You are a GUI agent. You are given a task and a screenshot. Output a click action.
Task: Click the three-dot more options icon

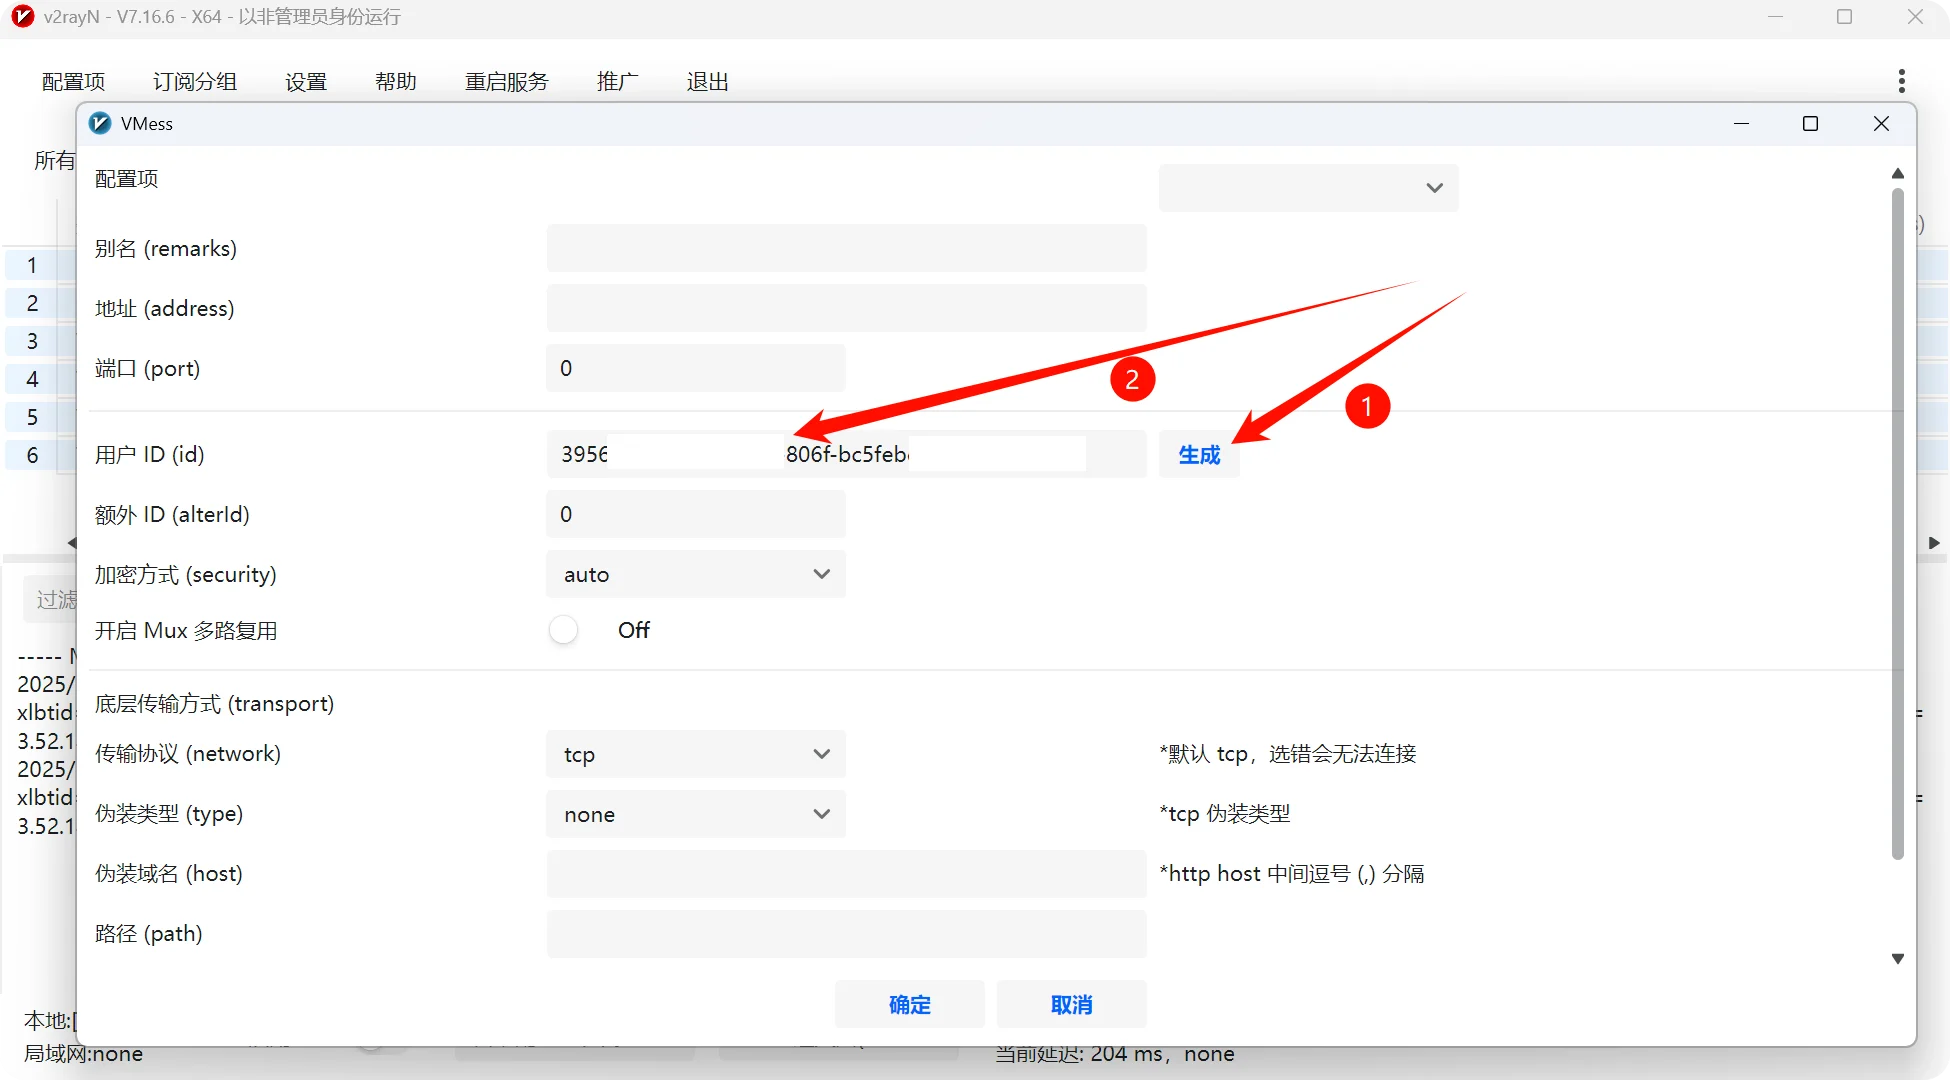[1901, 81]
